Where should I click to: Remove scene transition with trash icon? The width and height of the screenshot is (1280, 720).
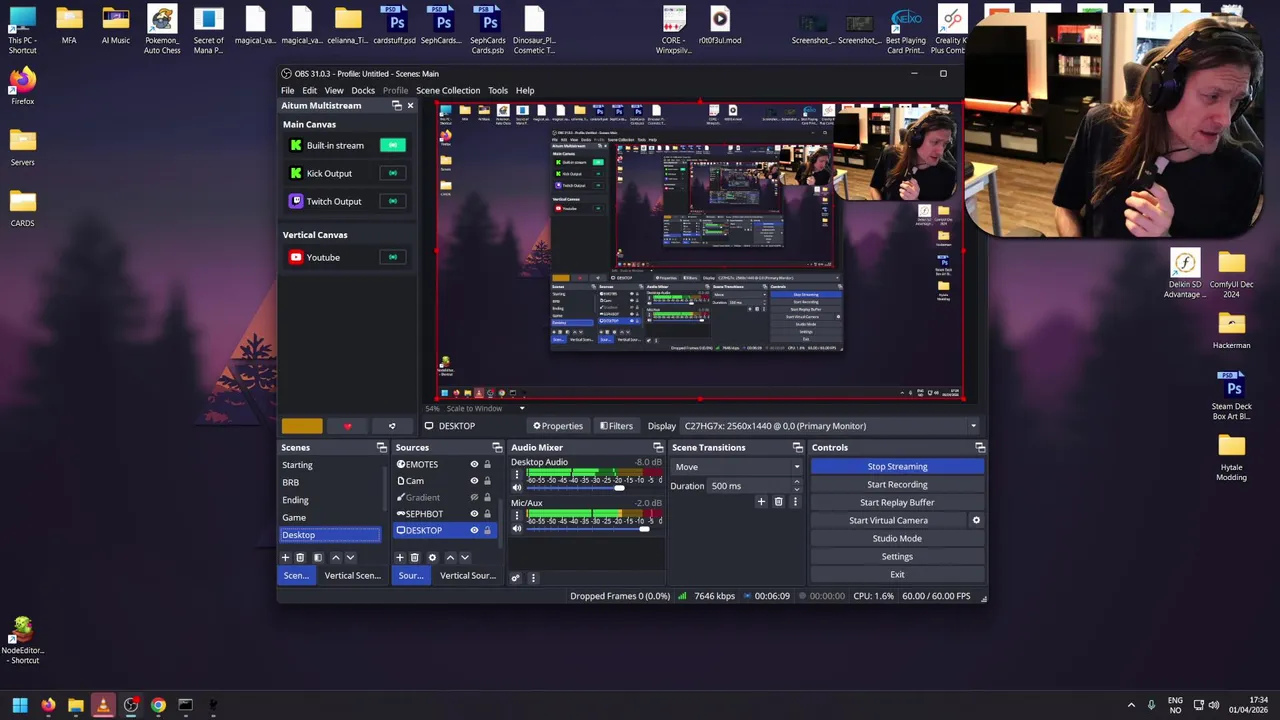click(x=778, y=501)
